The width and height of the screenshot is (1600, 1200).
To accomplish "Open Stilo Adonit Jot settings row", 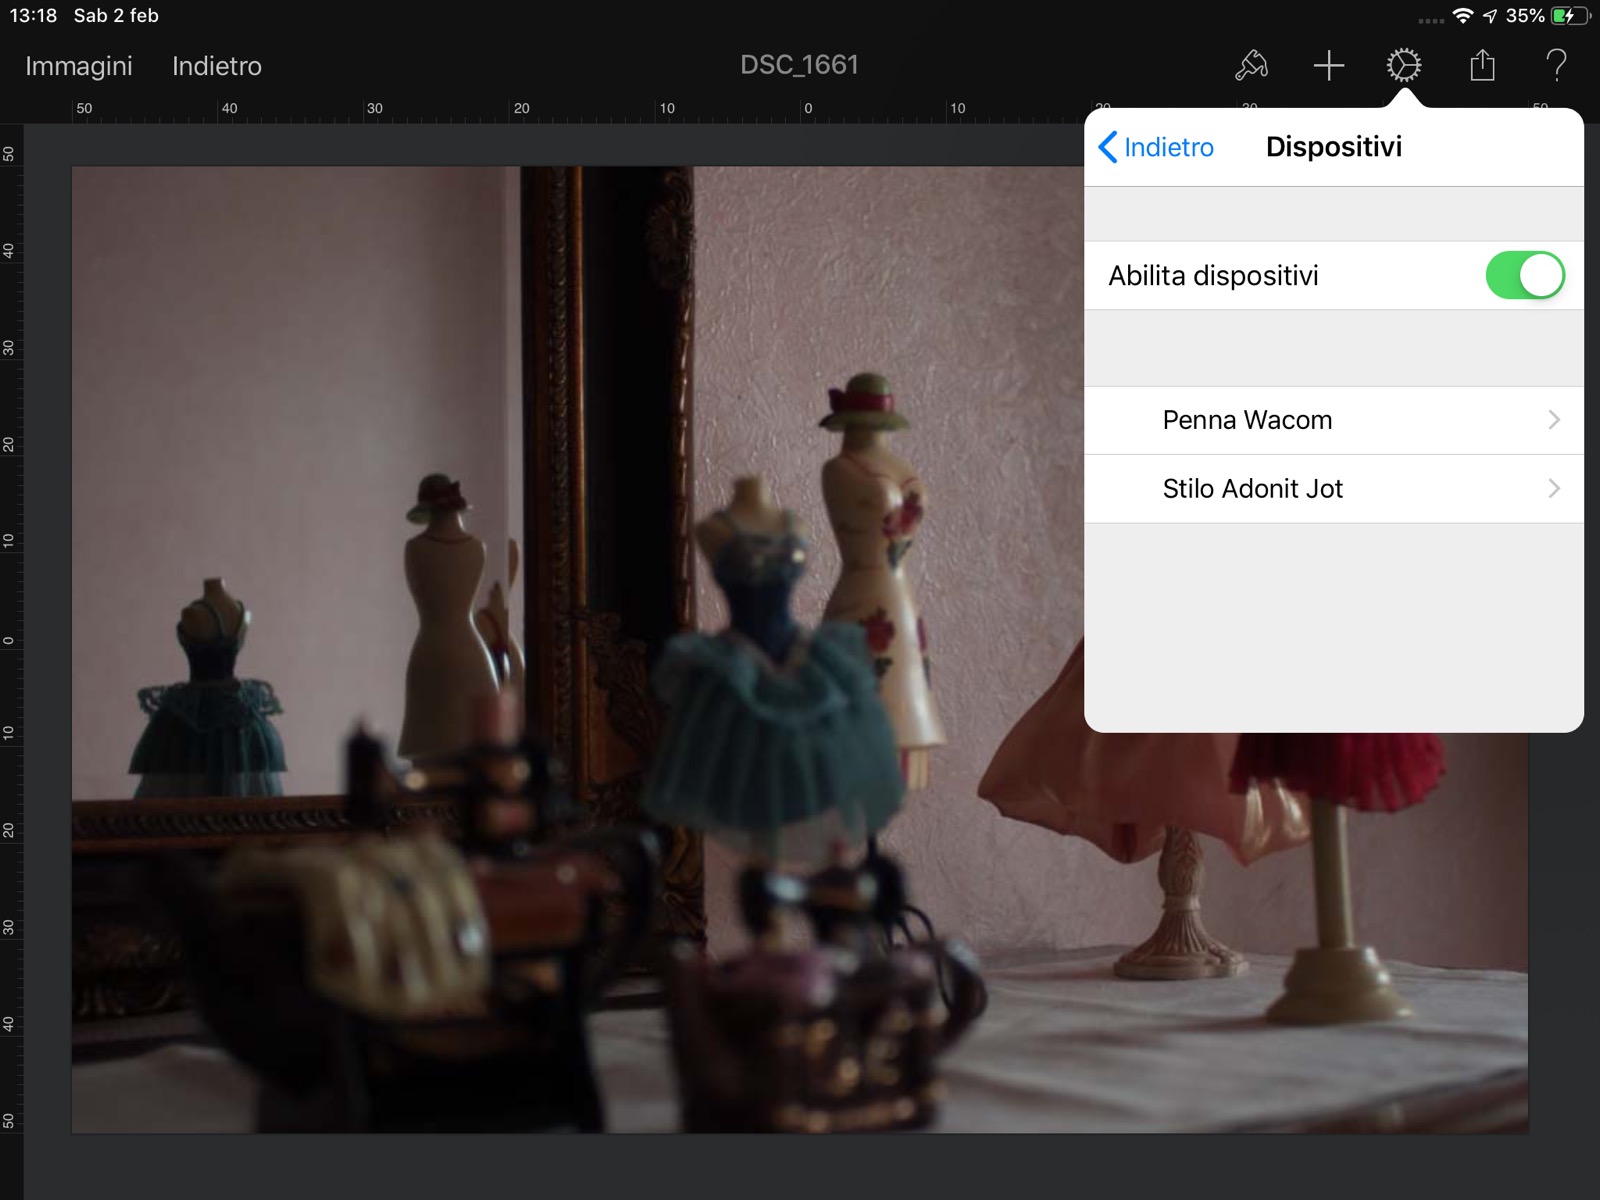I will 1334,489.
